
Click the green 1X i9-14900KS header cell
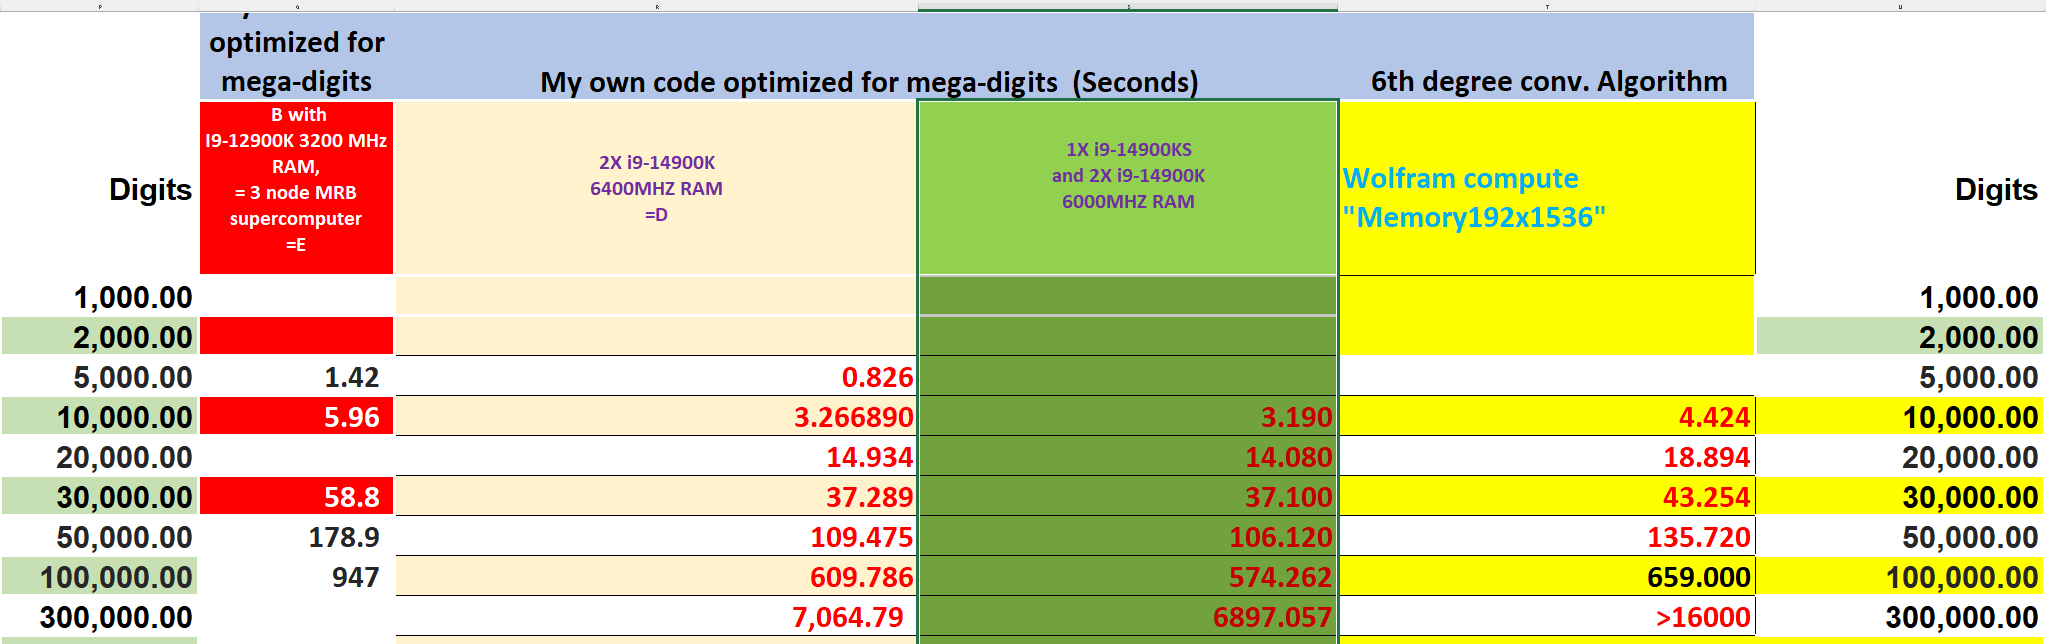pos(1128,188)
